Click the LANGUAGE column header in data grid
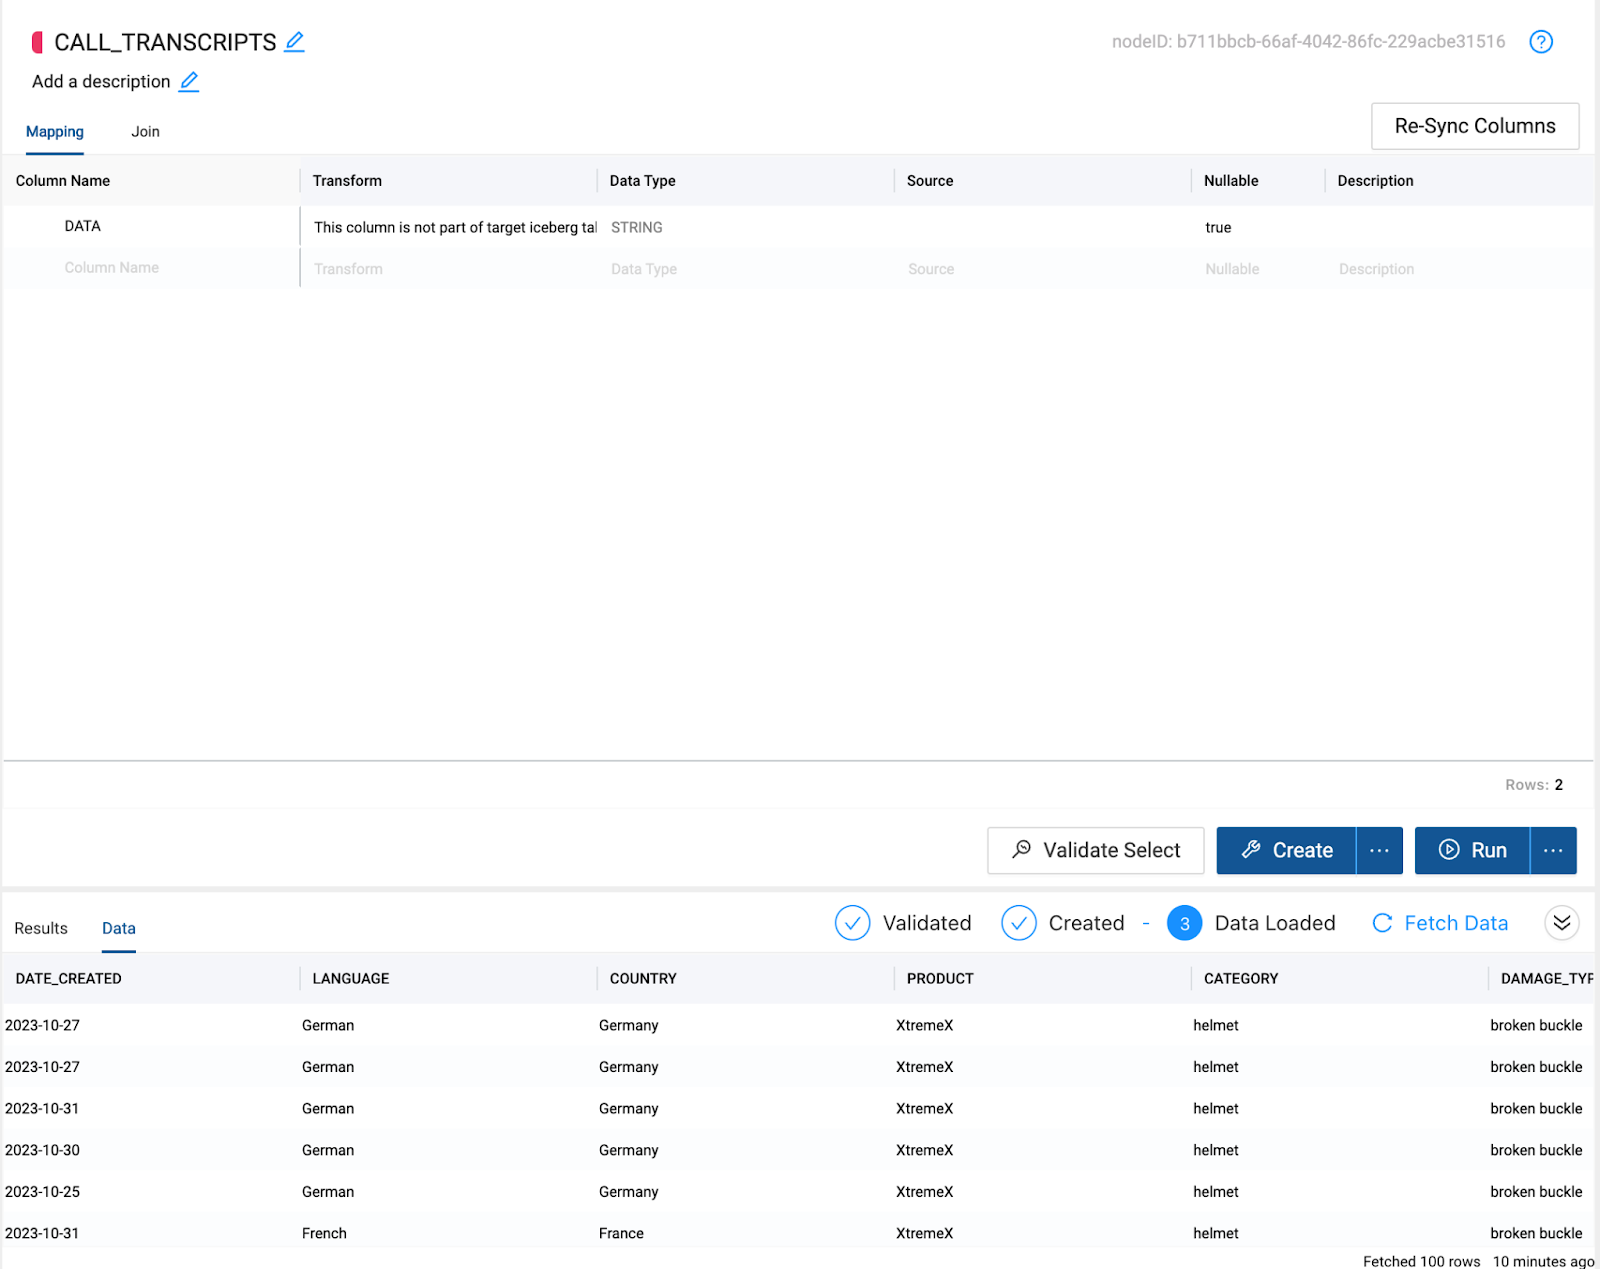 click(351, 978)
